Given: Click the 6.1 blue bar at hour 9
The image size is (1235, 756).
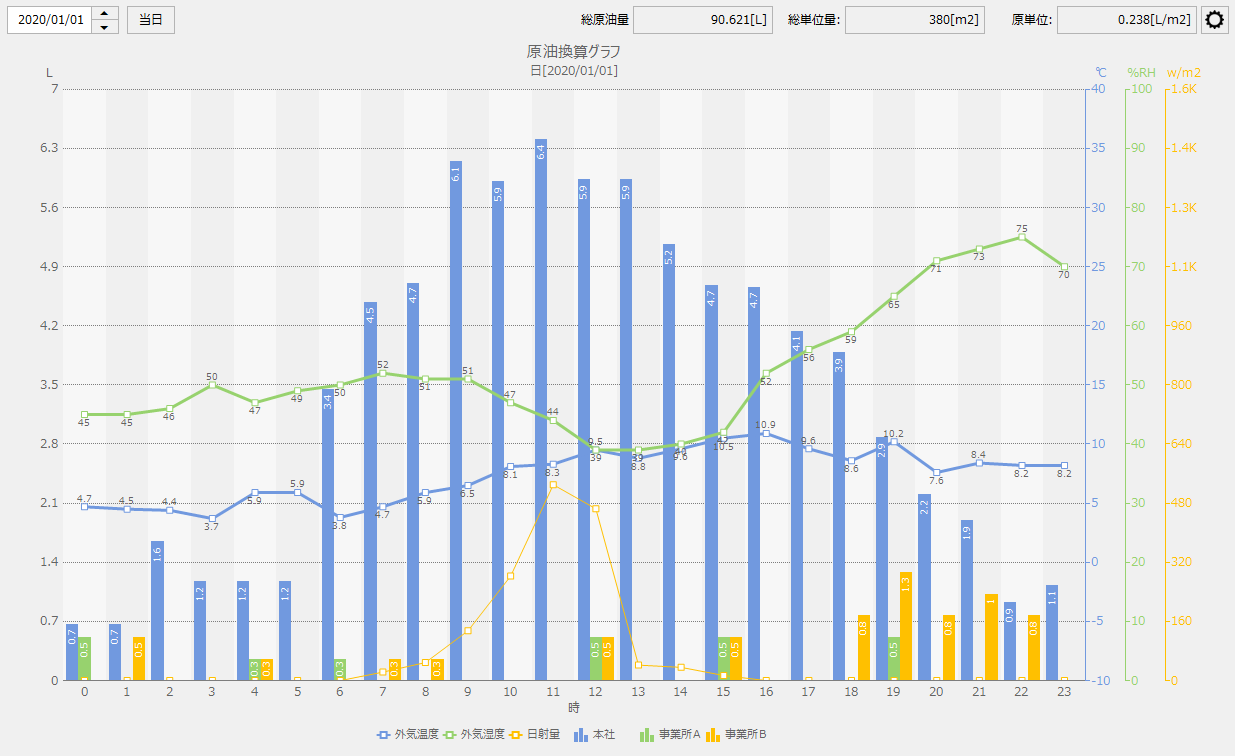Looking at the screenshot, I should (x=456, y=420).
